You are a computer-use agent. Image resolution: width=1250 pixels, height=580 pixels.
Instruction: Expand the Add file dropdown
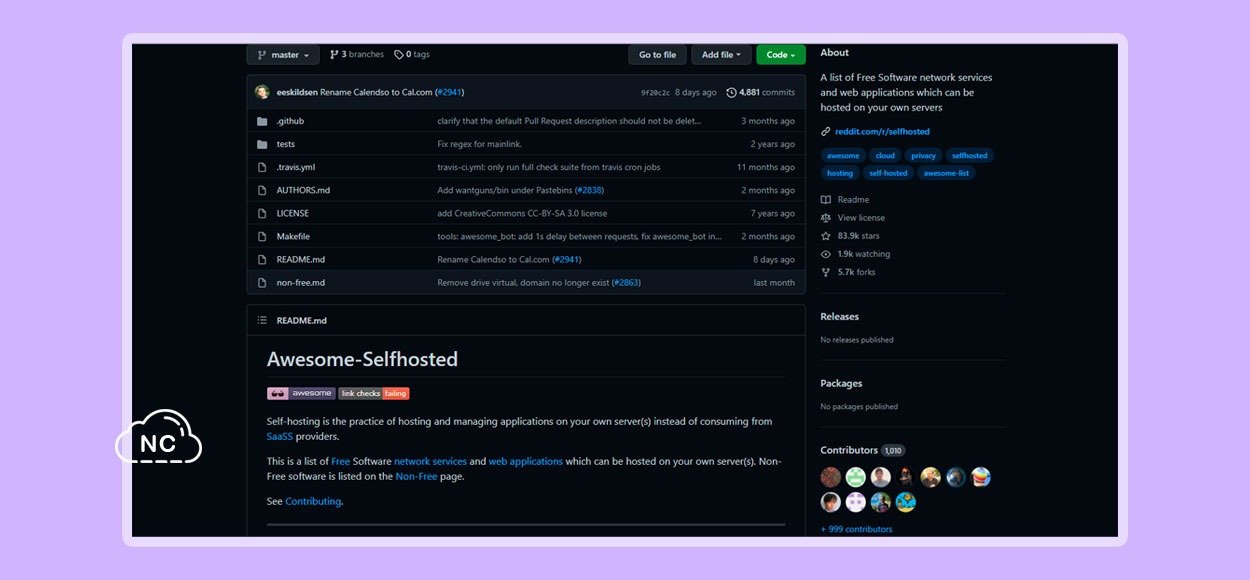tap(720, 55)
